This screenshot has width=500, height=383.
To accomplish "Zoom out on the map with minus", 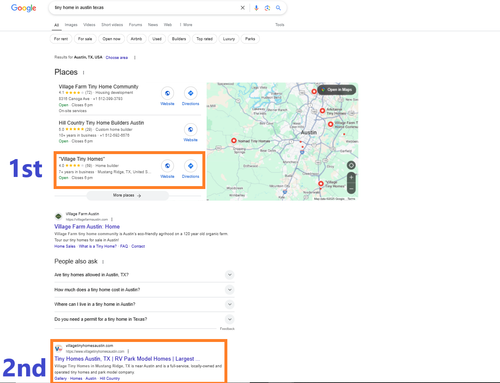I will [351, 189].
